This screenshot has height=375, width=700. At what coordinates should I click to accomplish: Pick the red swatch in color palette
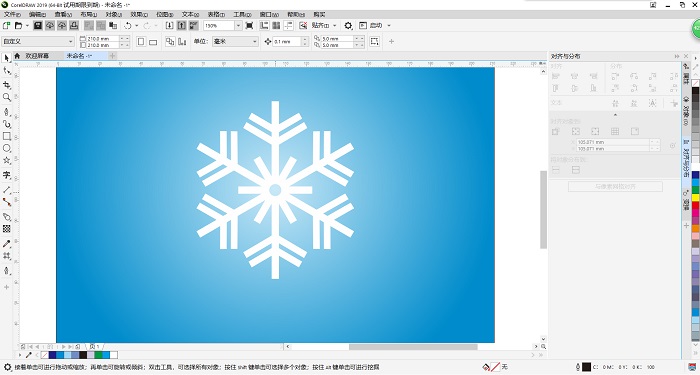696,205
